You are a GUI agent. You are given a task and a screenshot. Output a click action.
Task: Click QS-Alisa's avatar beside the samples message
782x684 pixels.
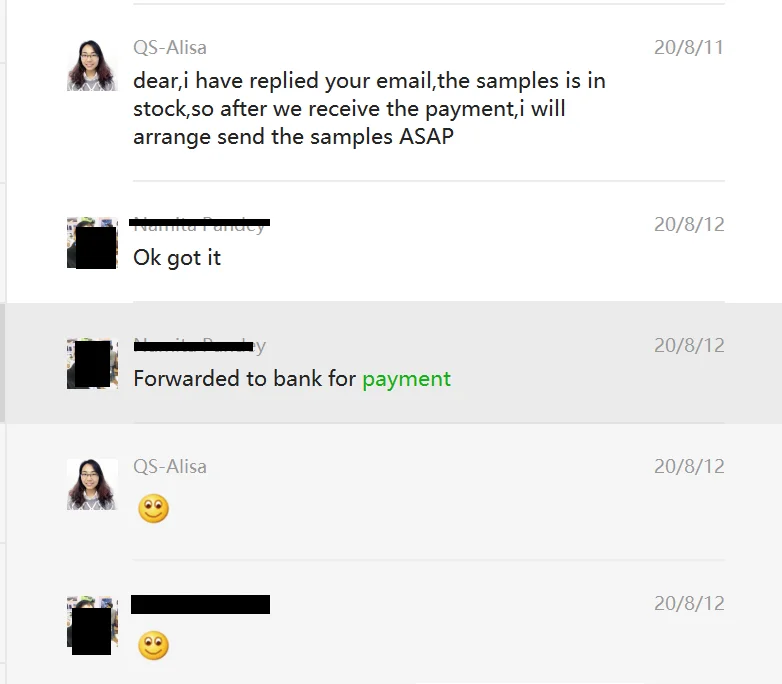pyautogui.click(x=92, y=65)
